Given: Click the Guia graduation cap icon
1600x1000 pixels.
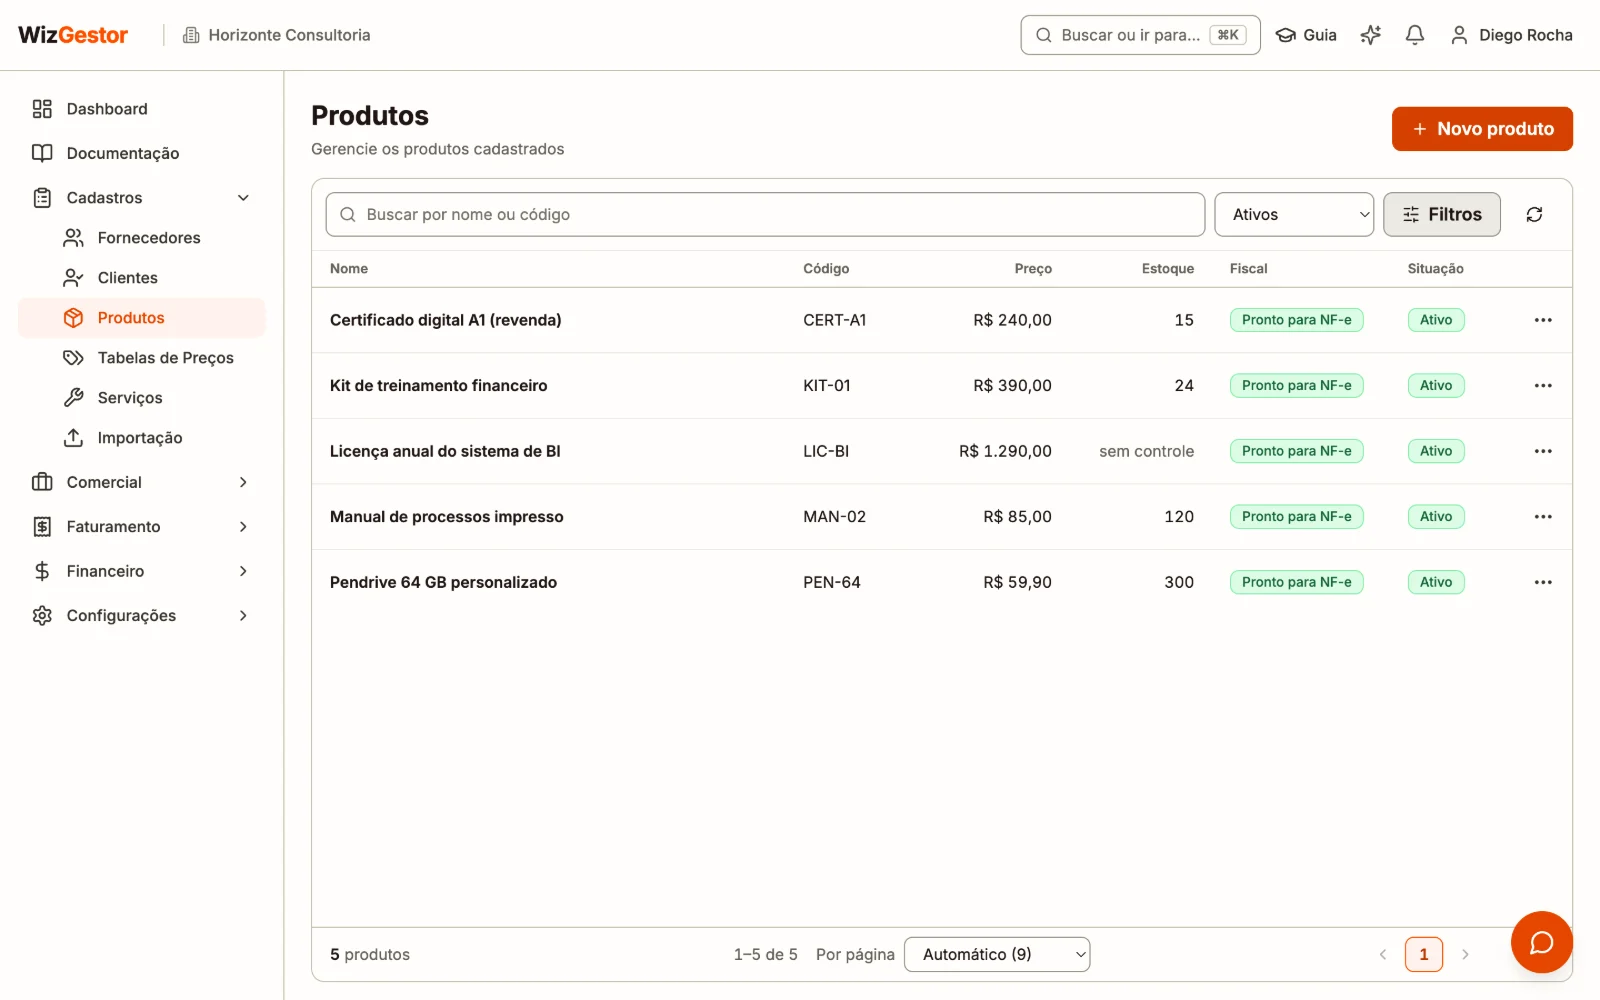Looking at the screenshot, I should 1286,35.
